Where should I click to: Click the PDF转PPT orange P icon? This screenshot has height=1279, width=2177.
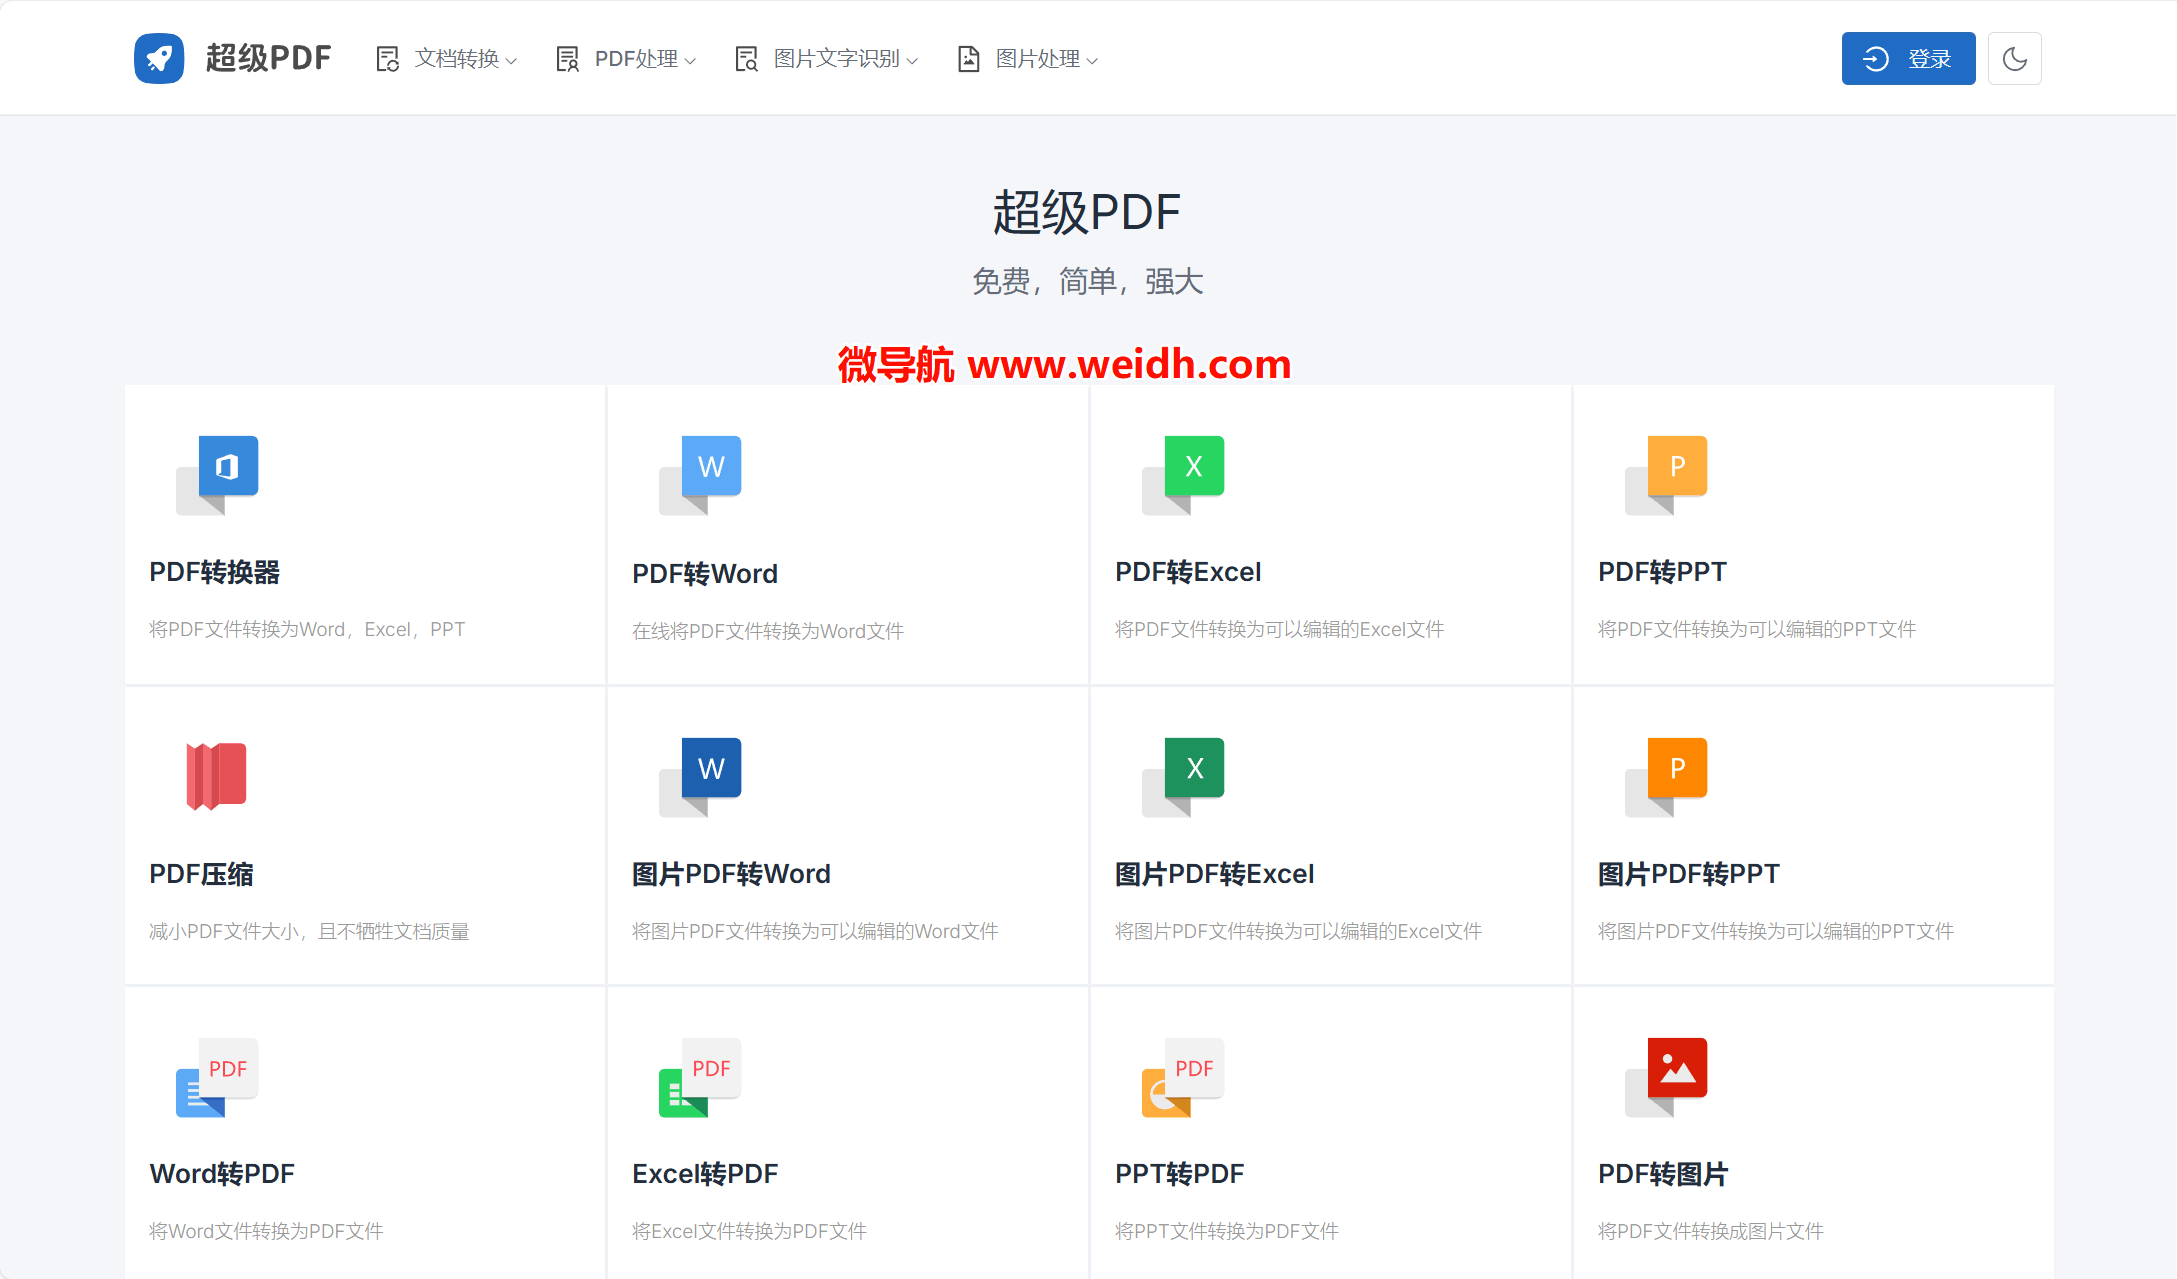tap(1666, 475)
